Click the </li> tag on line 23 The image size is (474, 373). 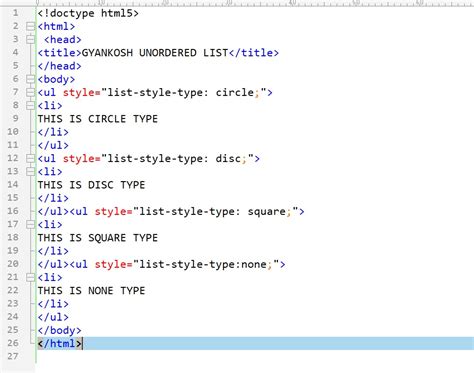tap(53, 304)
